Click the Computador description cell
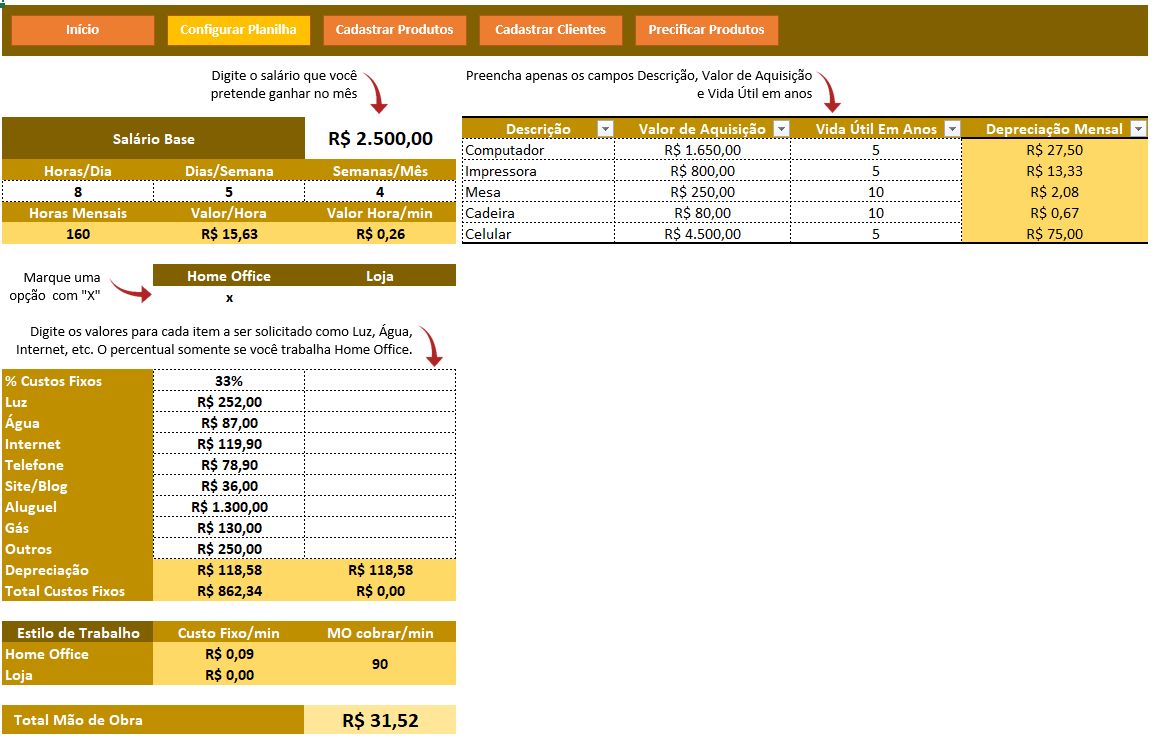The height and width of the screenshot is (741, 1154). click(x=538, y=150)
